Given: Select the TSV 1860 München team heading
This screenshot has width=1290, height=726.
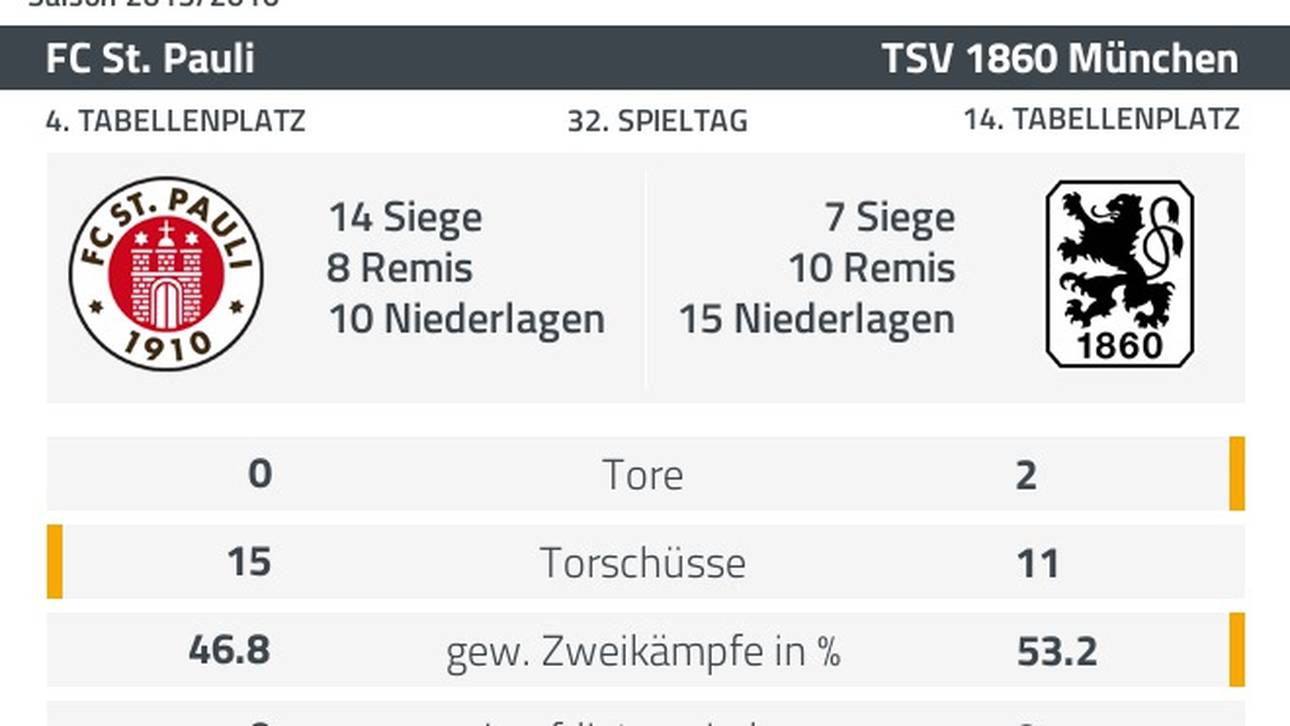Looking at the screenshot, I should point(1060,58).
